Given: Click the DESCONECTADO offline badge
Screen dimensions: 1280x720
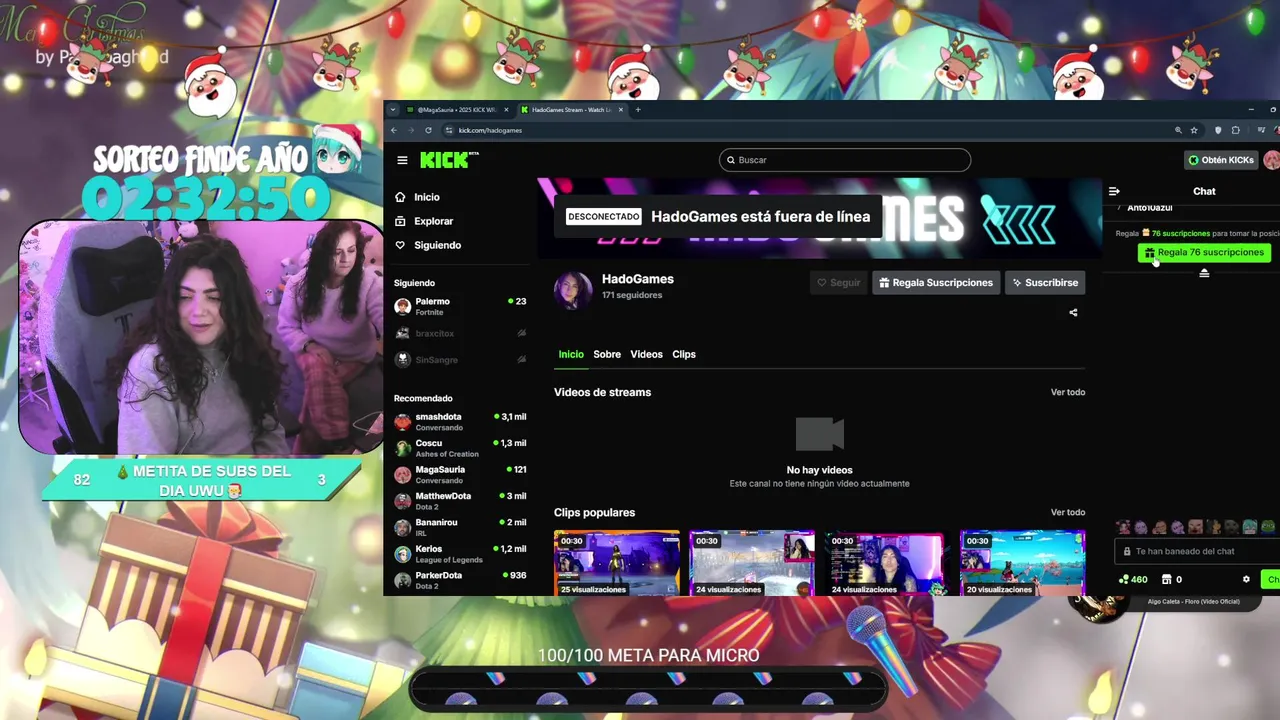Looking at the screenshot, I should (604, 216).
